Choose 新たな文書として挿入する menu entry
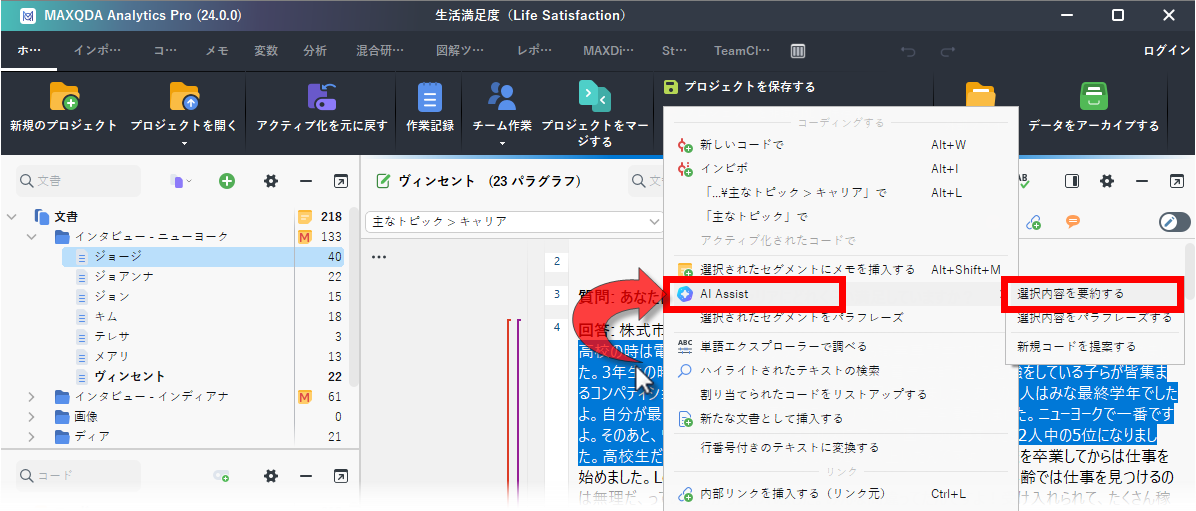The height and width of the screenshot is (511, 1196). pyautogui.click(x=841, y=418)
